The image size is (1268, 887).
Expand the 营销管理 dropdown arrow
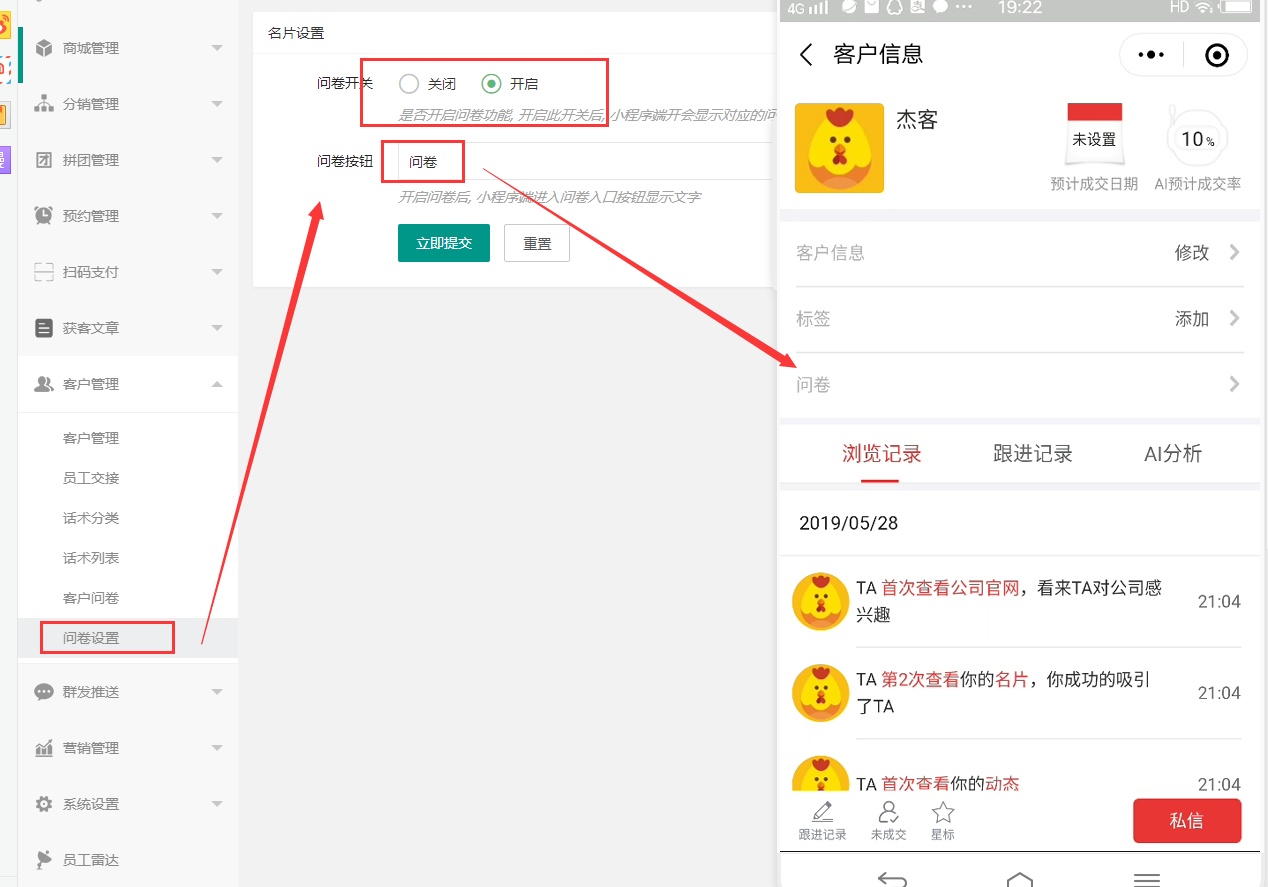tap(217, 748)
